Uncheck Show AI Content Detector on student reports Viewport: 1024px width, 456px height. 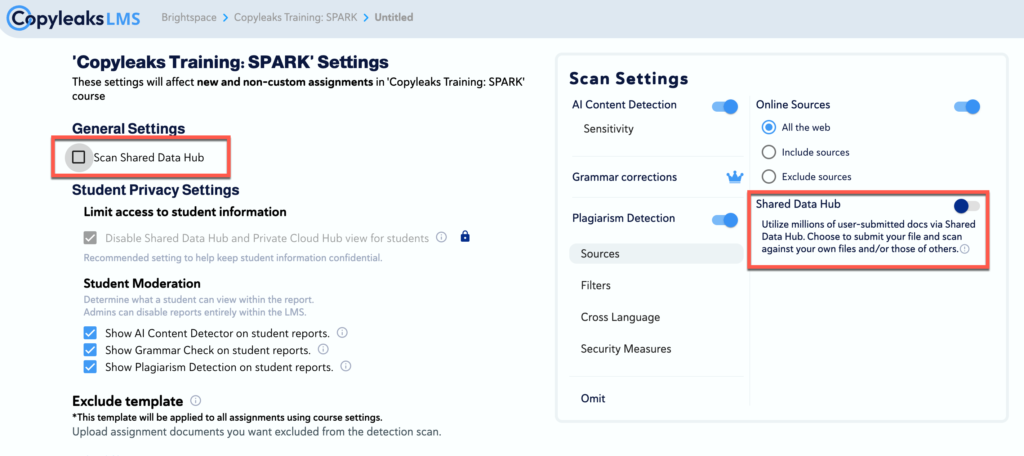(x=91, y=333)
